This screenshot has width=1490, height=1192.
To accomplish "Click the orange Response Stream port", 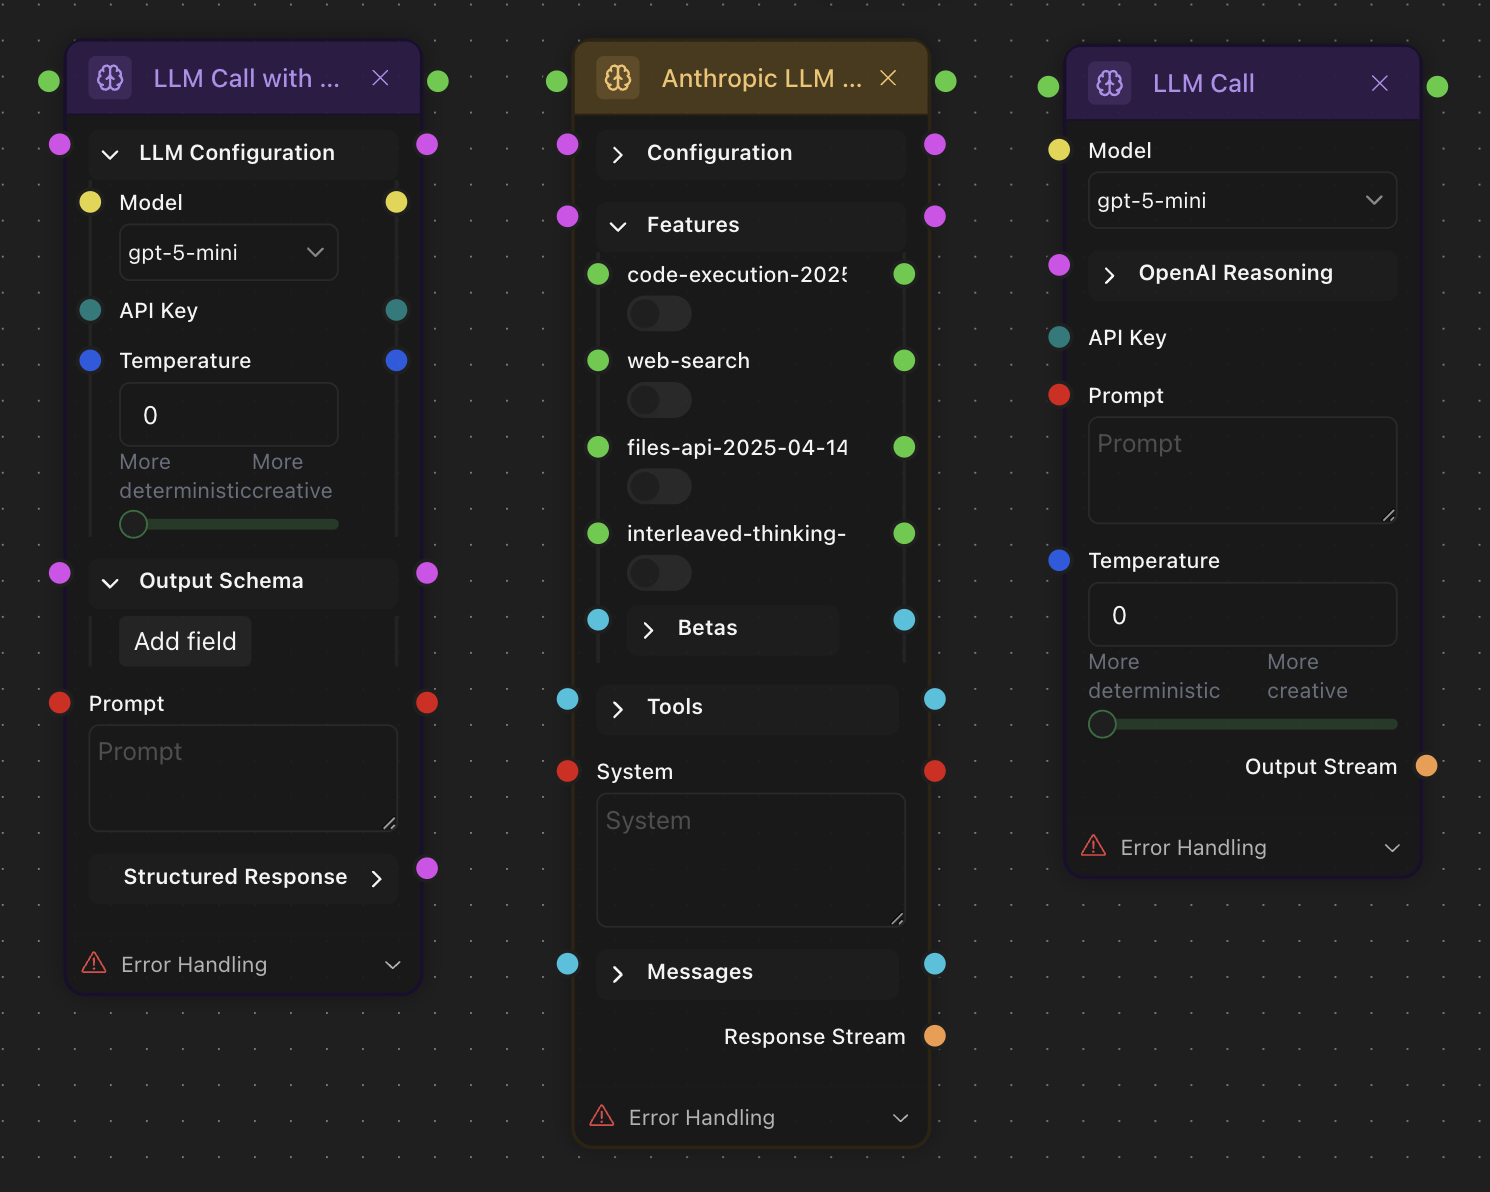I will 935,1036.
